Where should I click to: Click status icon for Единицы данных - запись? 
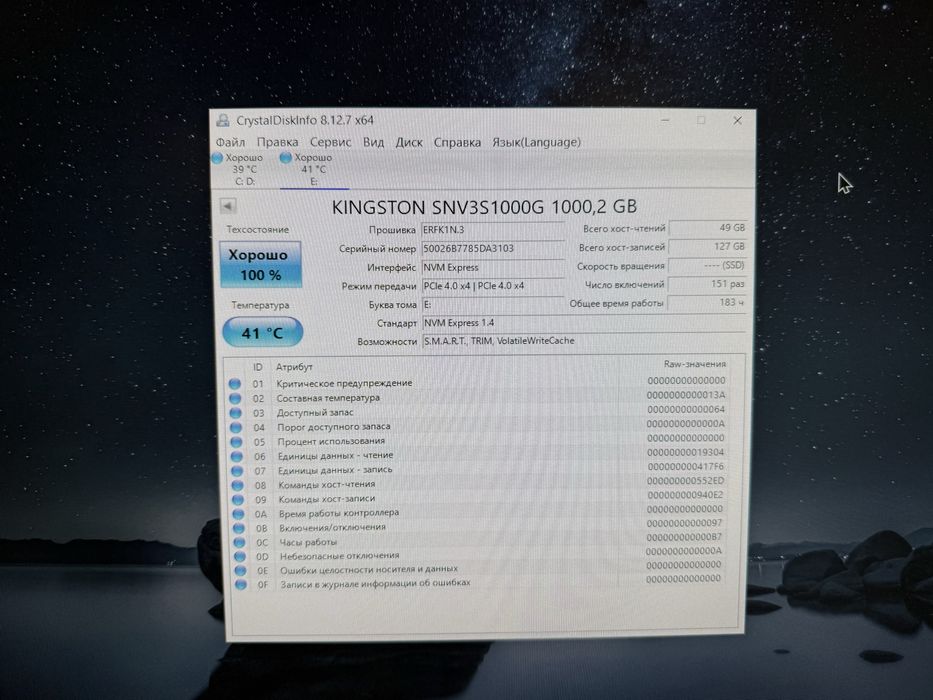[x=237, y=471]
